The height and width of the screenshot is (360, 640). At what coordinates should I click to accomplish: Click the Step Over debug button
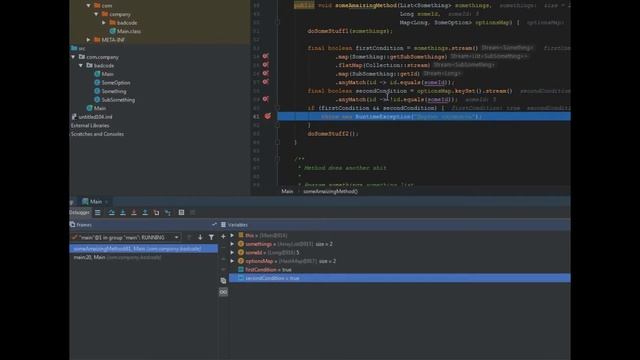tap(111, 213)
